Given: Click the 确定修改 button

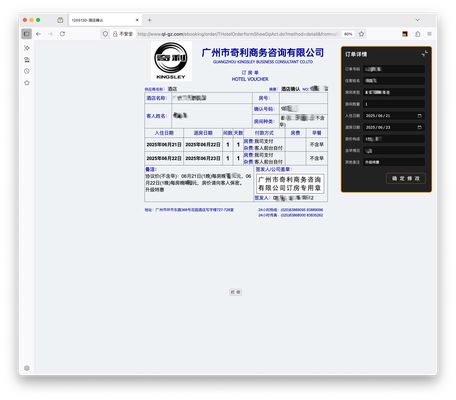Looking at the screenshot, I should point(406,178).
